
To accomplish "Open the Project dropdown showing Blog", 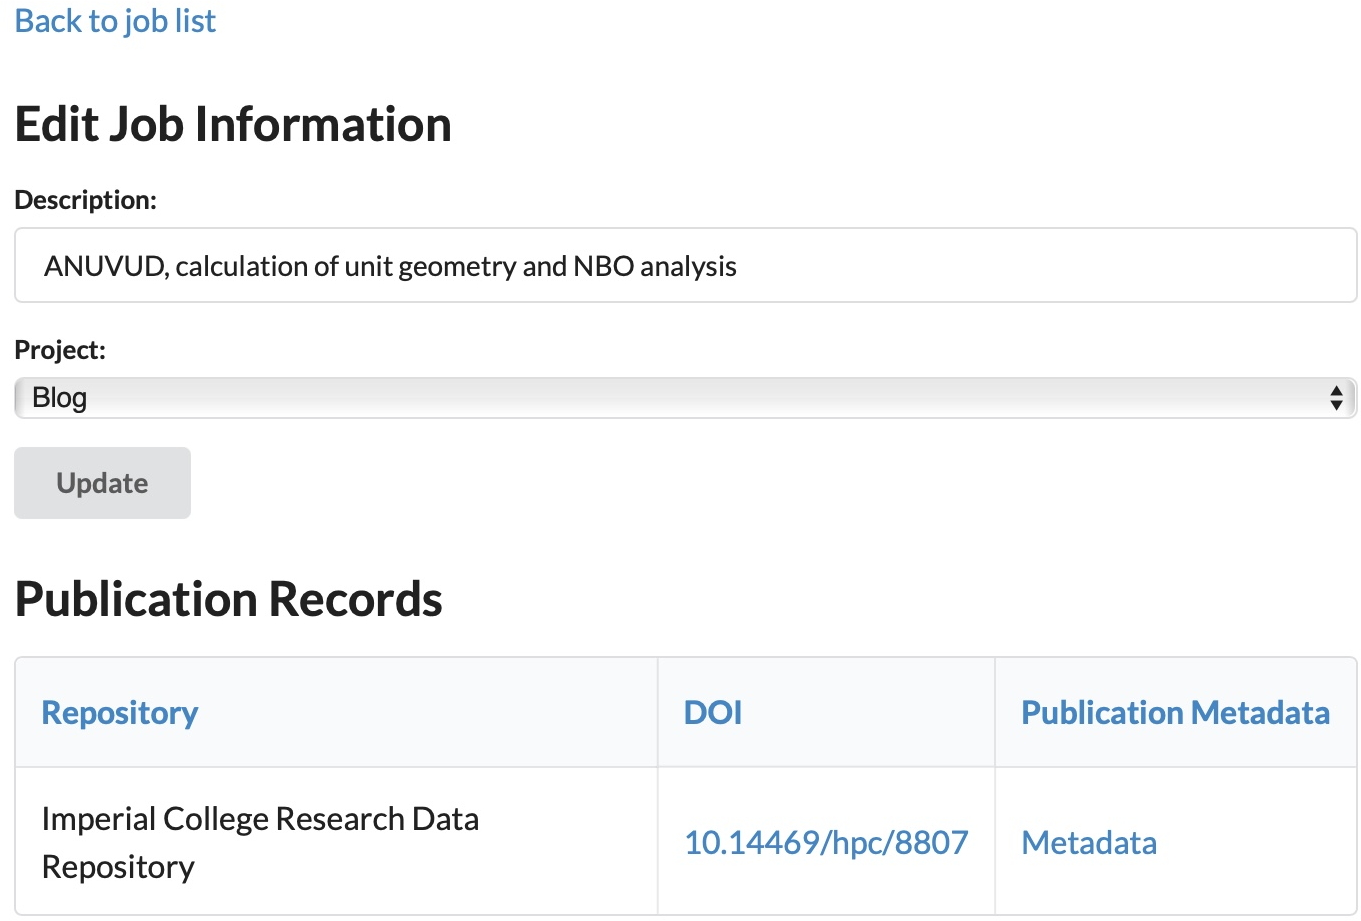I will [x=684, y=398].
